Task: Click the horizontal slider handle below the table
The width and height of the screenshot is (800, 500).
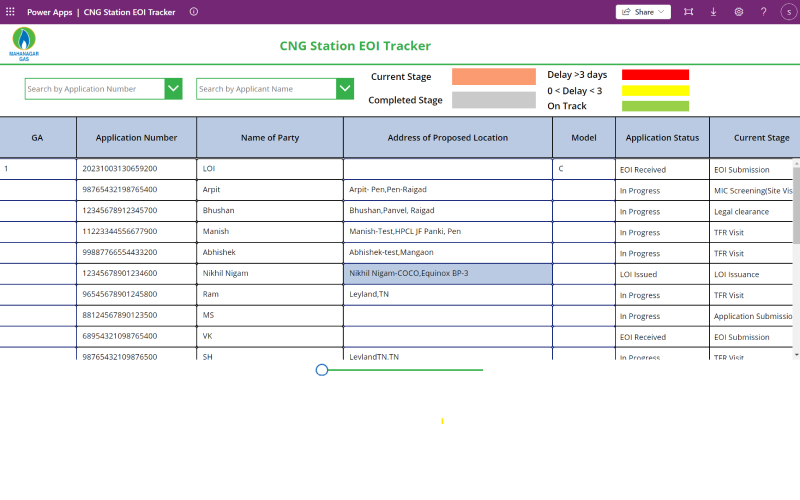Action: pos(321,370)
